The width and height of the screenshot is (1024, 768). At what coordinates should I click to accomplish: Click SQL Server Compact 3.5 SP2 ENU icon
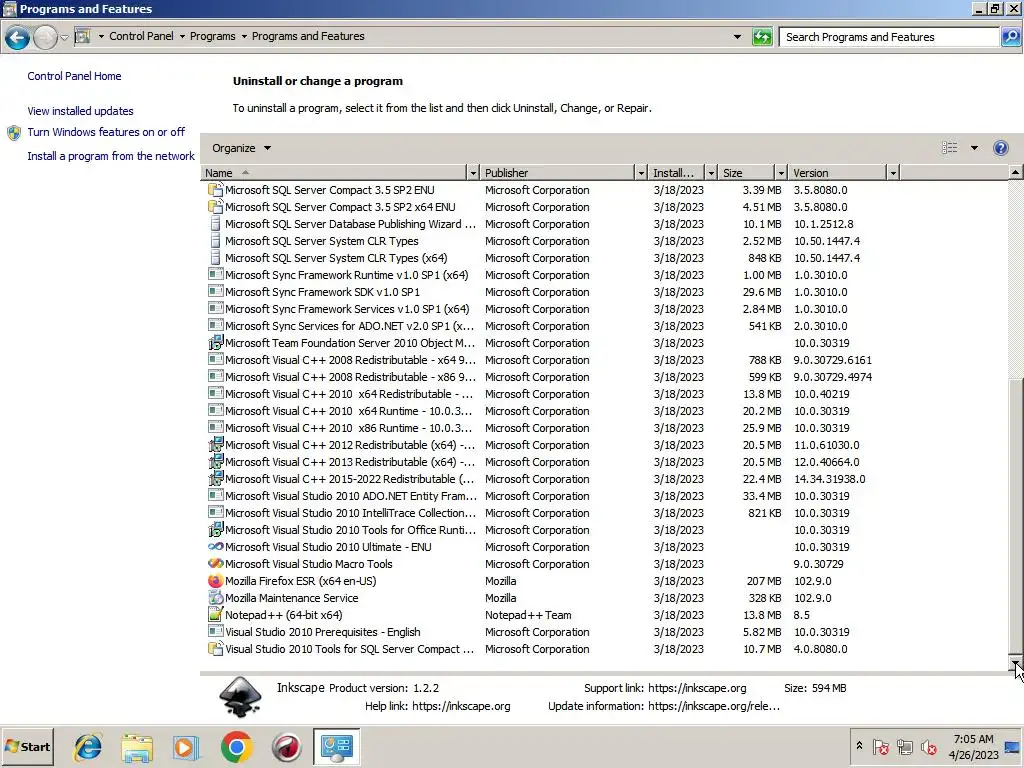pos(215,190)
